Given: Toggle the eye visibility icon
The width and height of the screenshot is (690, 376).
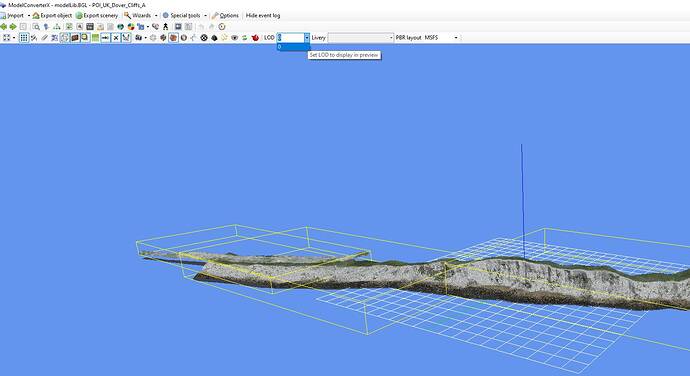Looking at the screenshot, I should [235, 38].
